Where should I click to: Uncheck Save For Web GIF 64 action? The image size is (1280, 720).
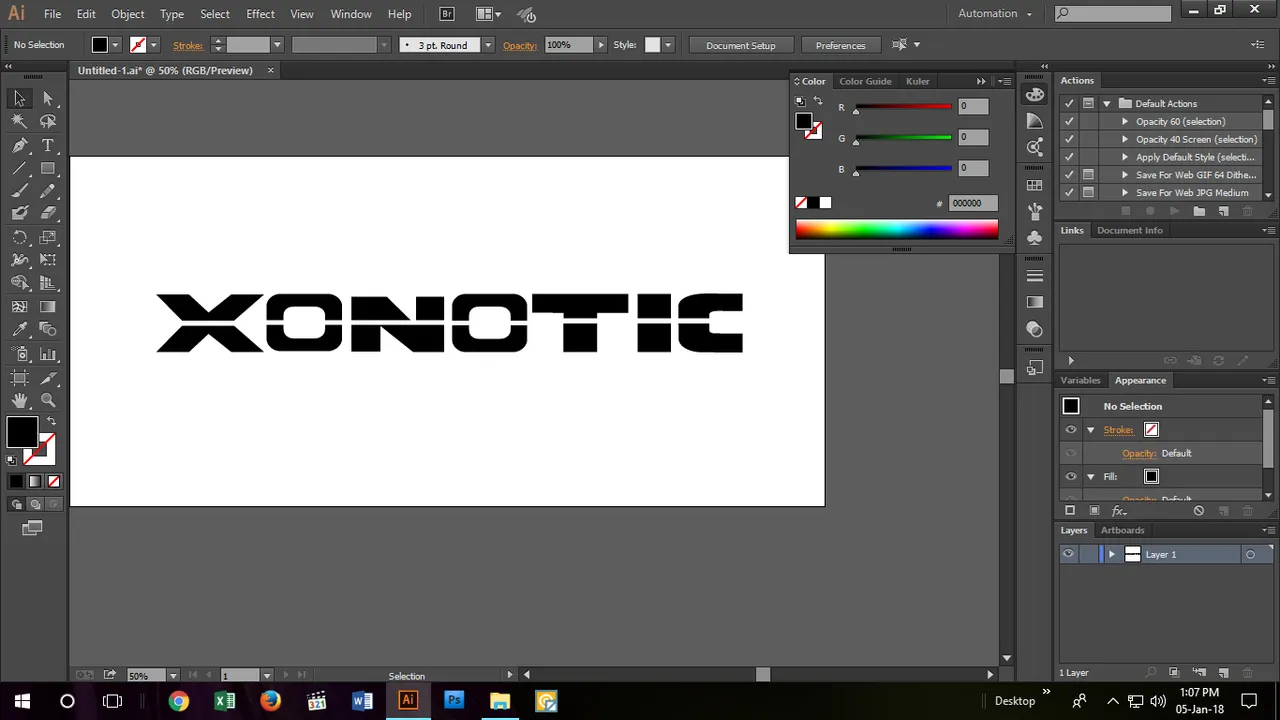pos(1069,175)
